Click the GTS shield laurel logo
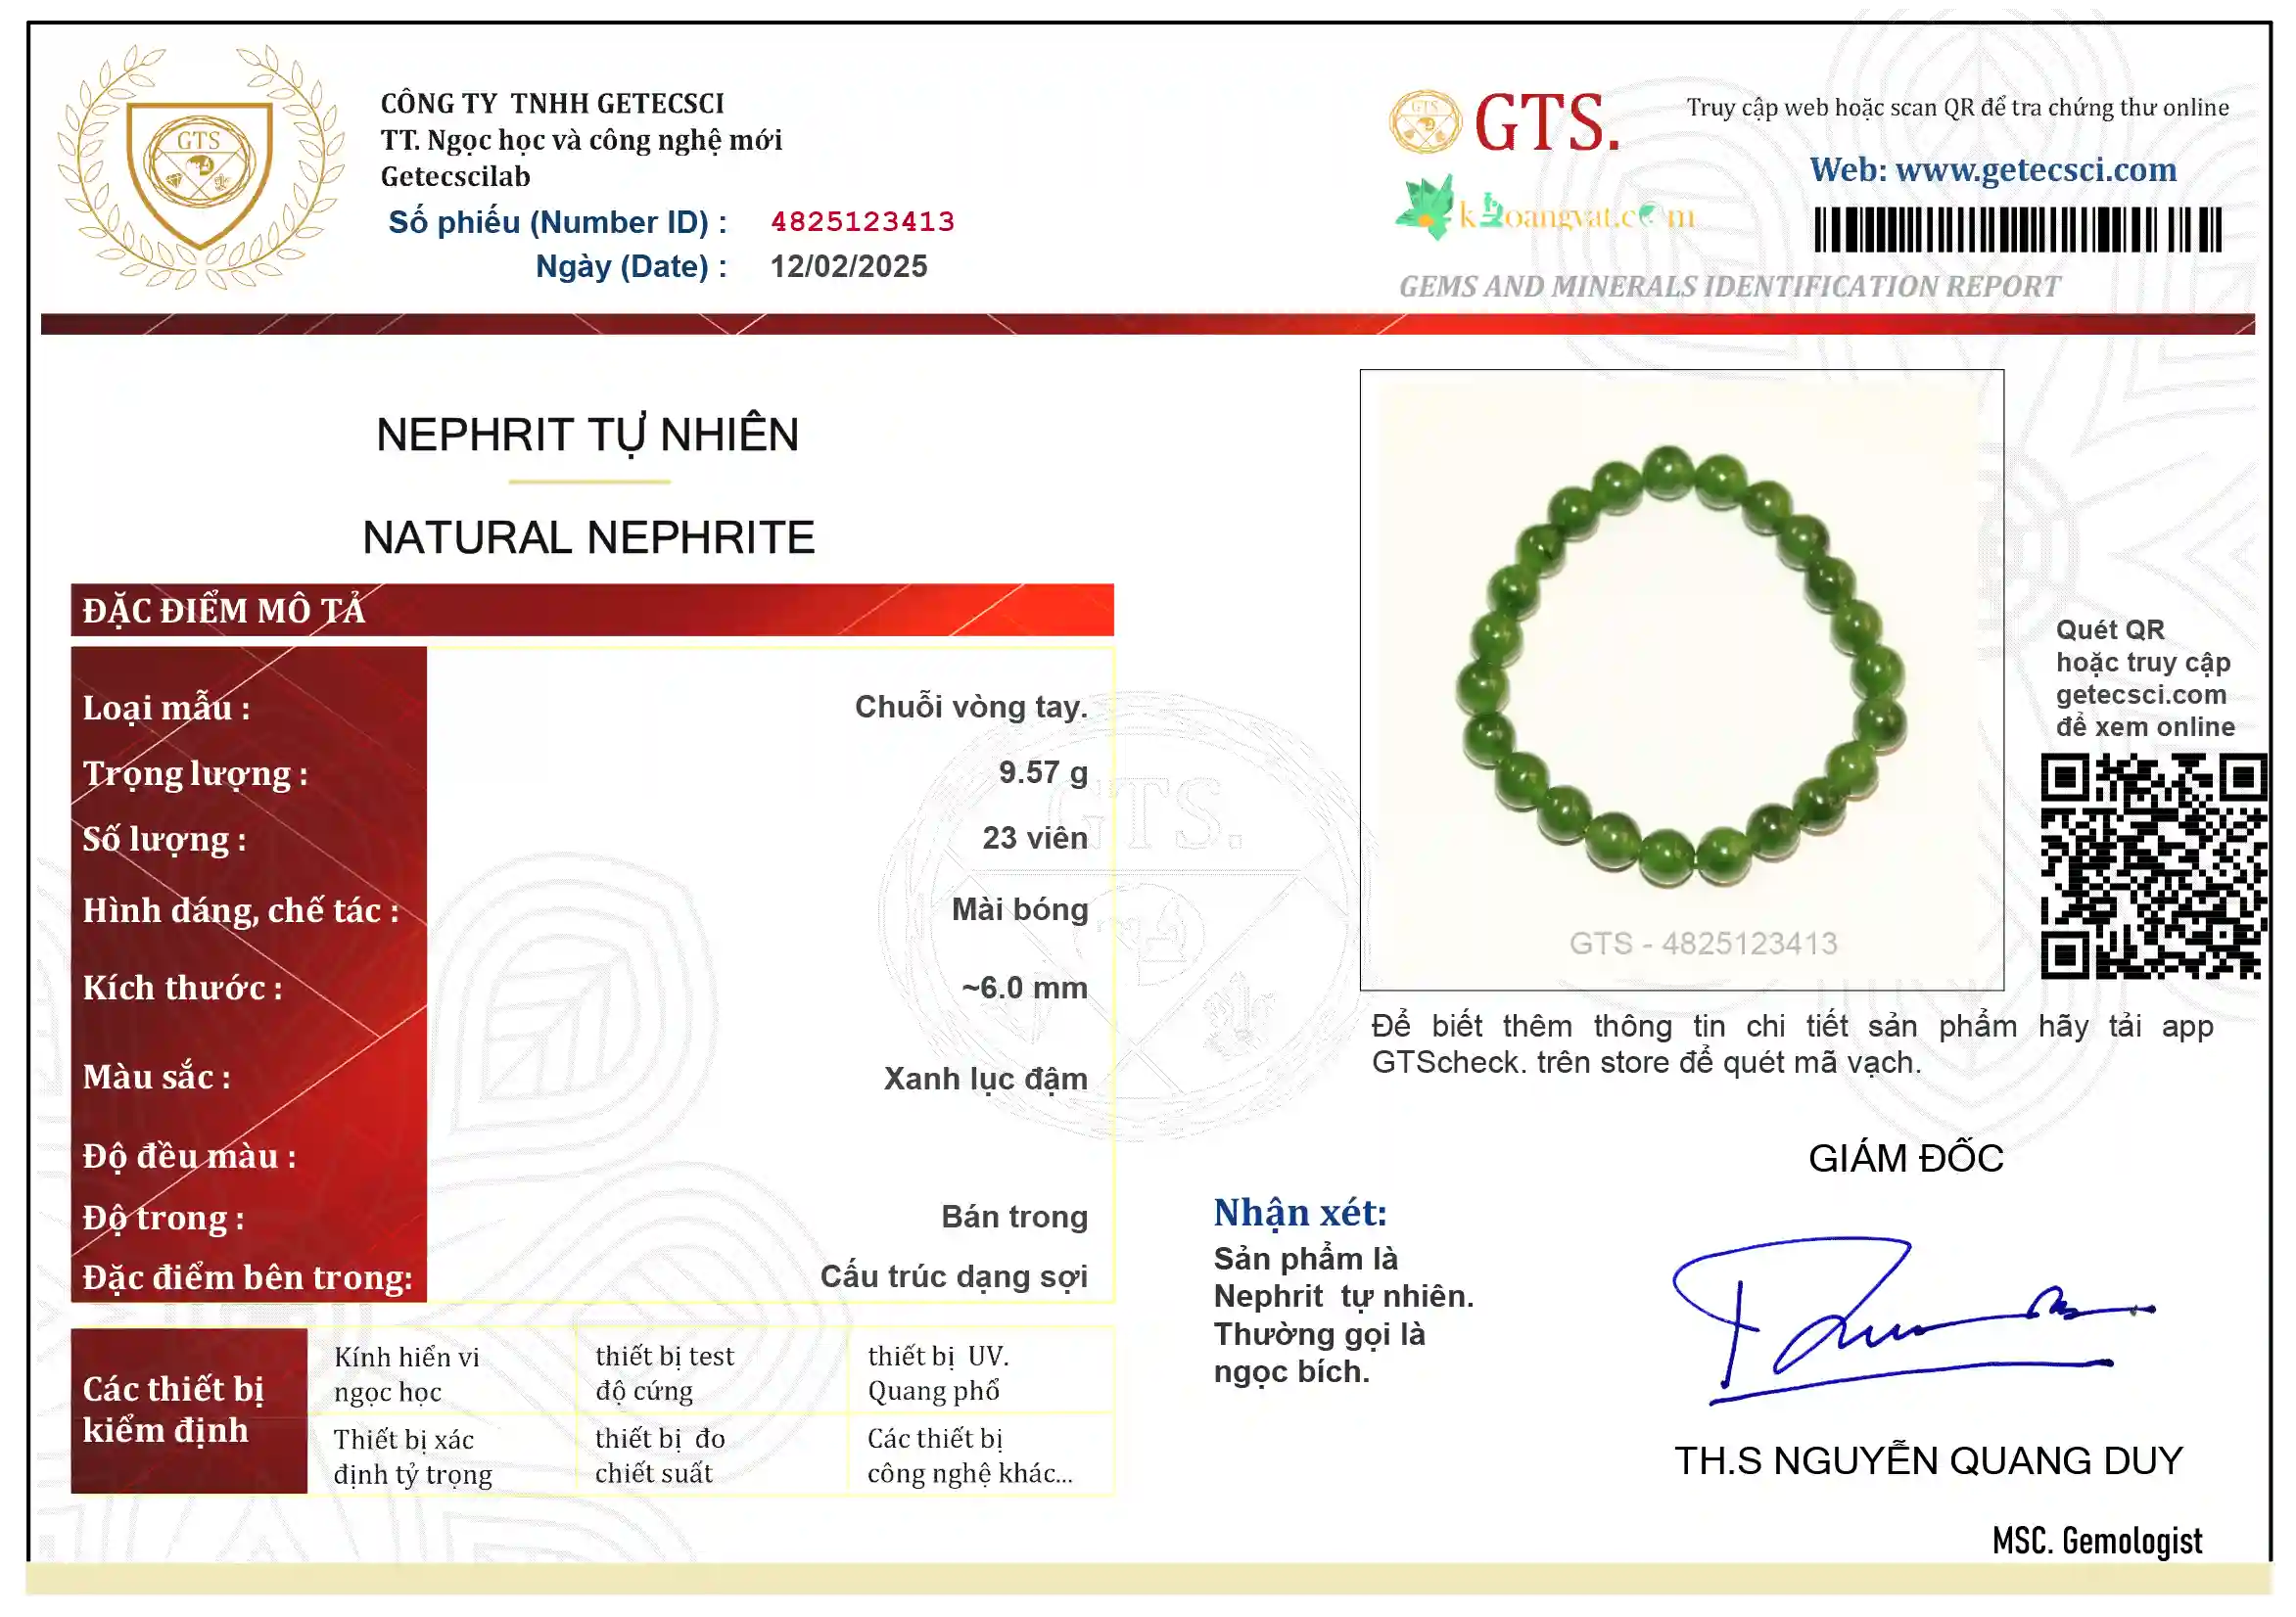The image size is (2296, 1617). (x=200, y=167)
